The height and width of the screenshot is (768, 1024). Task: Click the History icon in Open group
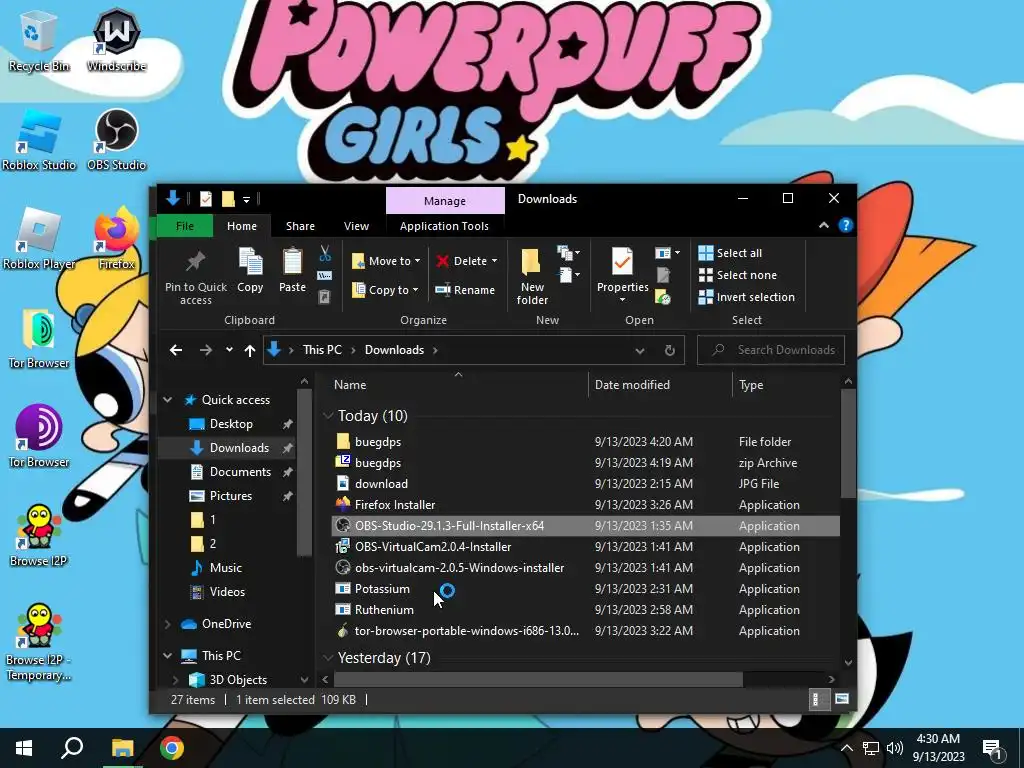click(664, 297)
